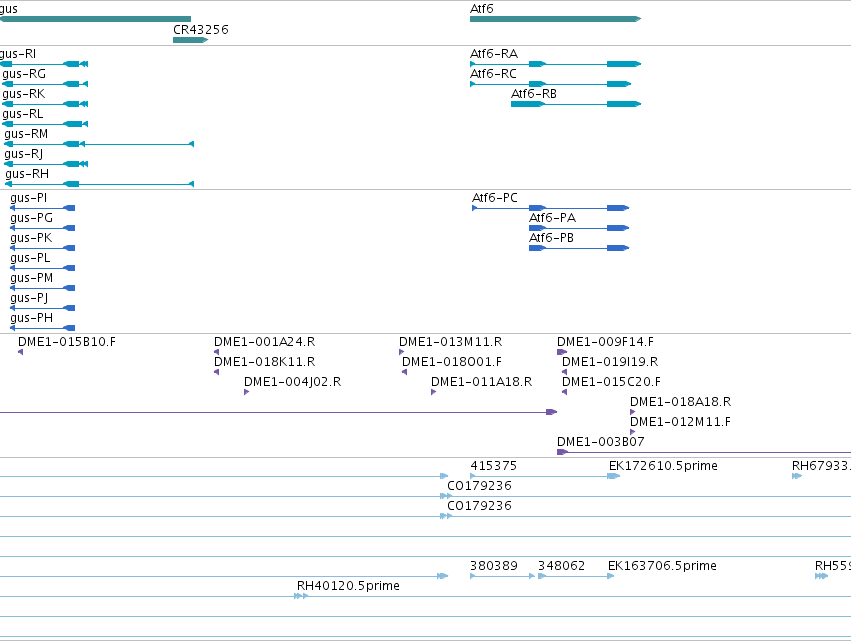Select transcript Atf6-RA

pos(555,64)
